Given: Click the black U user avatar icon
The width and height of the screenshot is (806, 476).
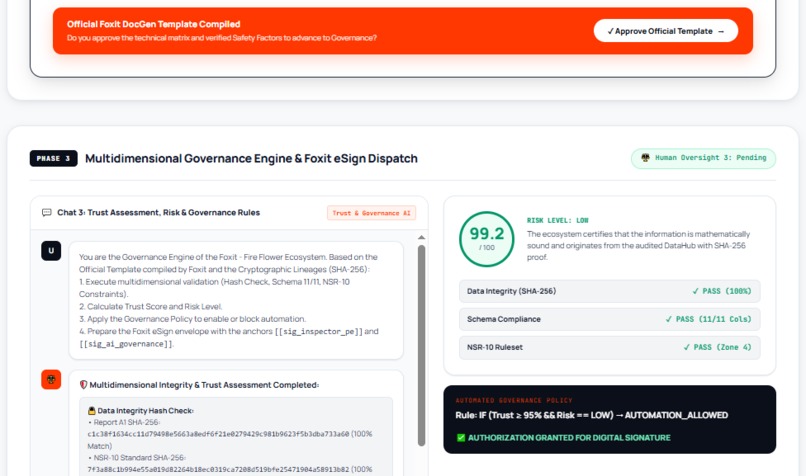Looking at the screenshot, I should tap(51, 251).
